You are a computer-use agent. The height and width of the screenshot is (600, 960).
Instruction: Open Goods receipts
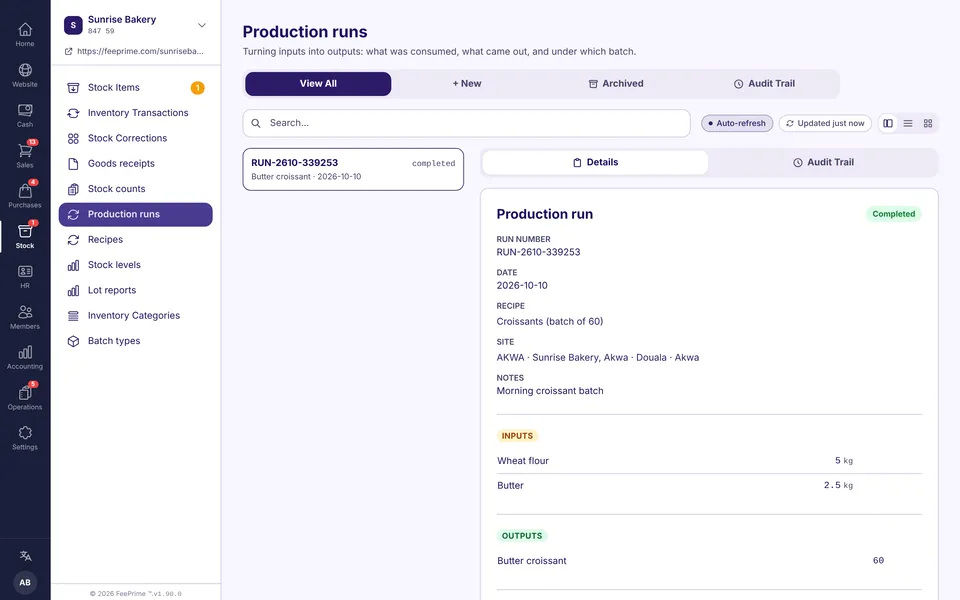coord(135,163)
